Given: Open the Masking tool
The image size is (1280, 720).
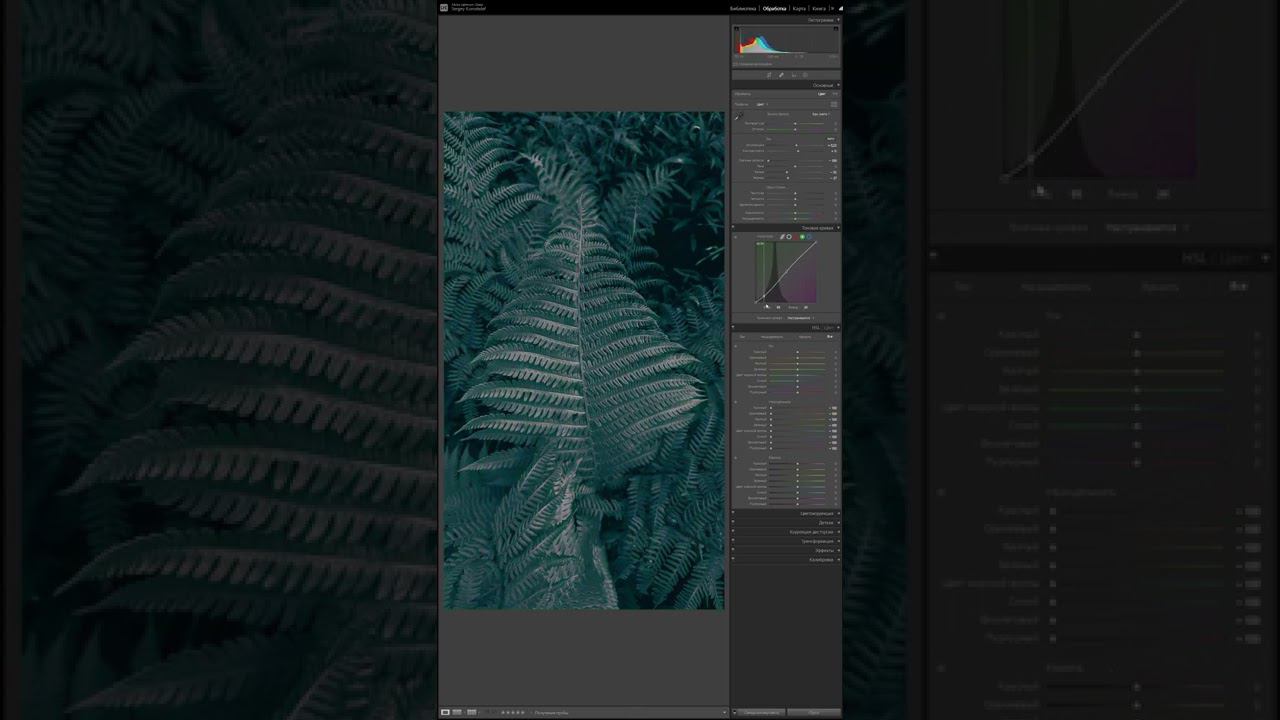Looking at the screenshot, I should 805,75.
